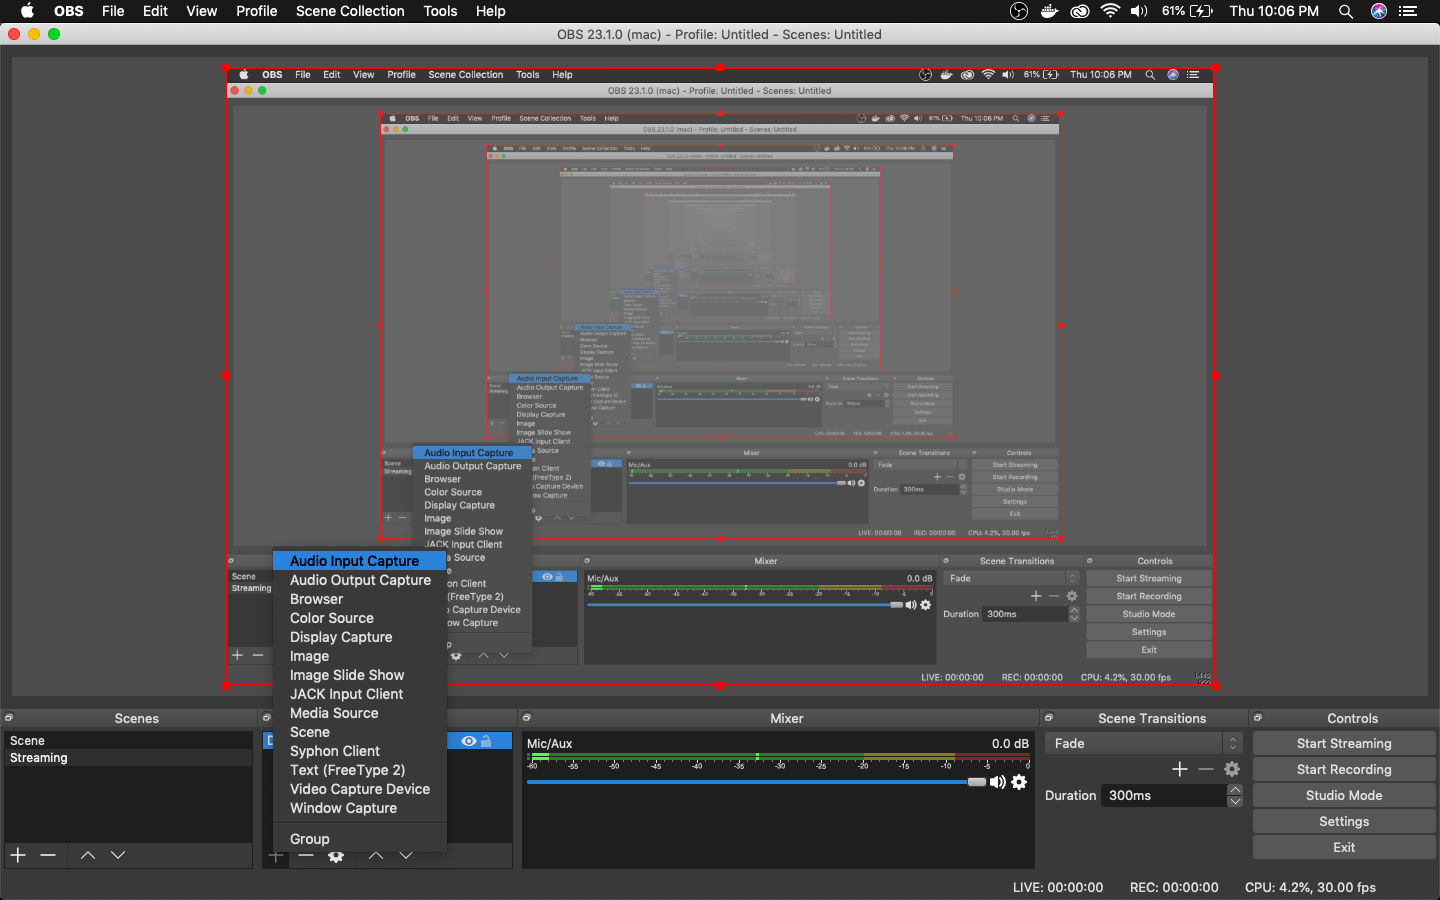Viewport: 1440px width, 900px height.
Task: Open Siri from the macOS menu bar
Action: pos(1379,11)
